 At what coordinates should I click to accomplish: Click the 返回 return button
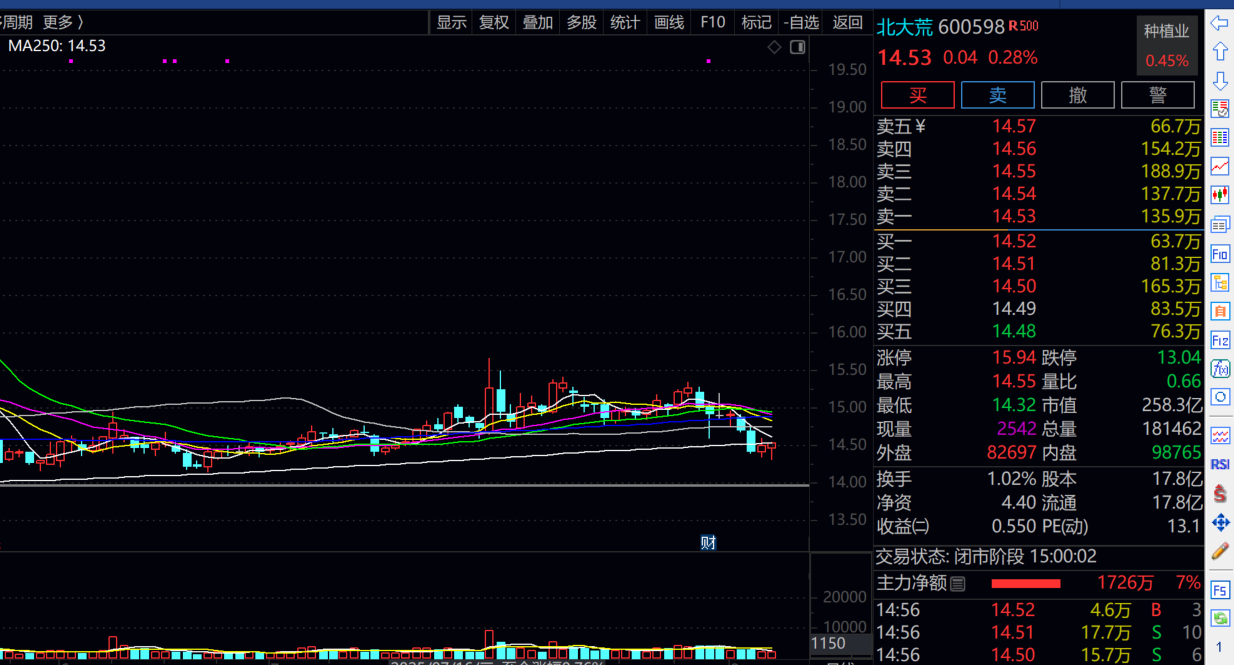tap(847, 22)
